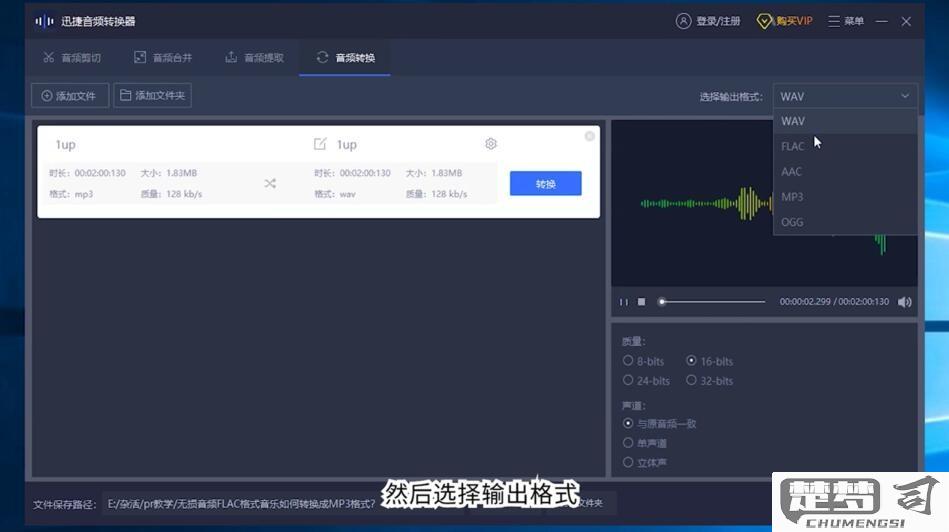Remove the 1up file with its close icon
Screen dimensions: 949x532
[x=589, y=136]
